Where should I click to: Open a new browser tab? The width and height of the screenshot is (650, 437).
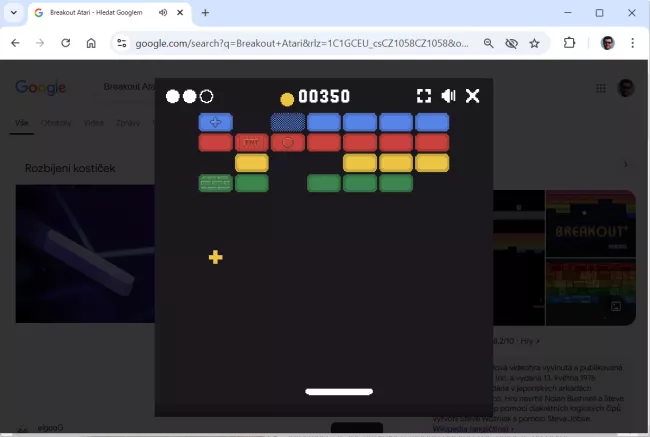click(205, 13)
